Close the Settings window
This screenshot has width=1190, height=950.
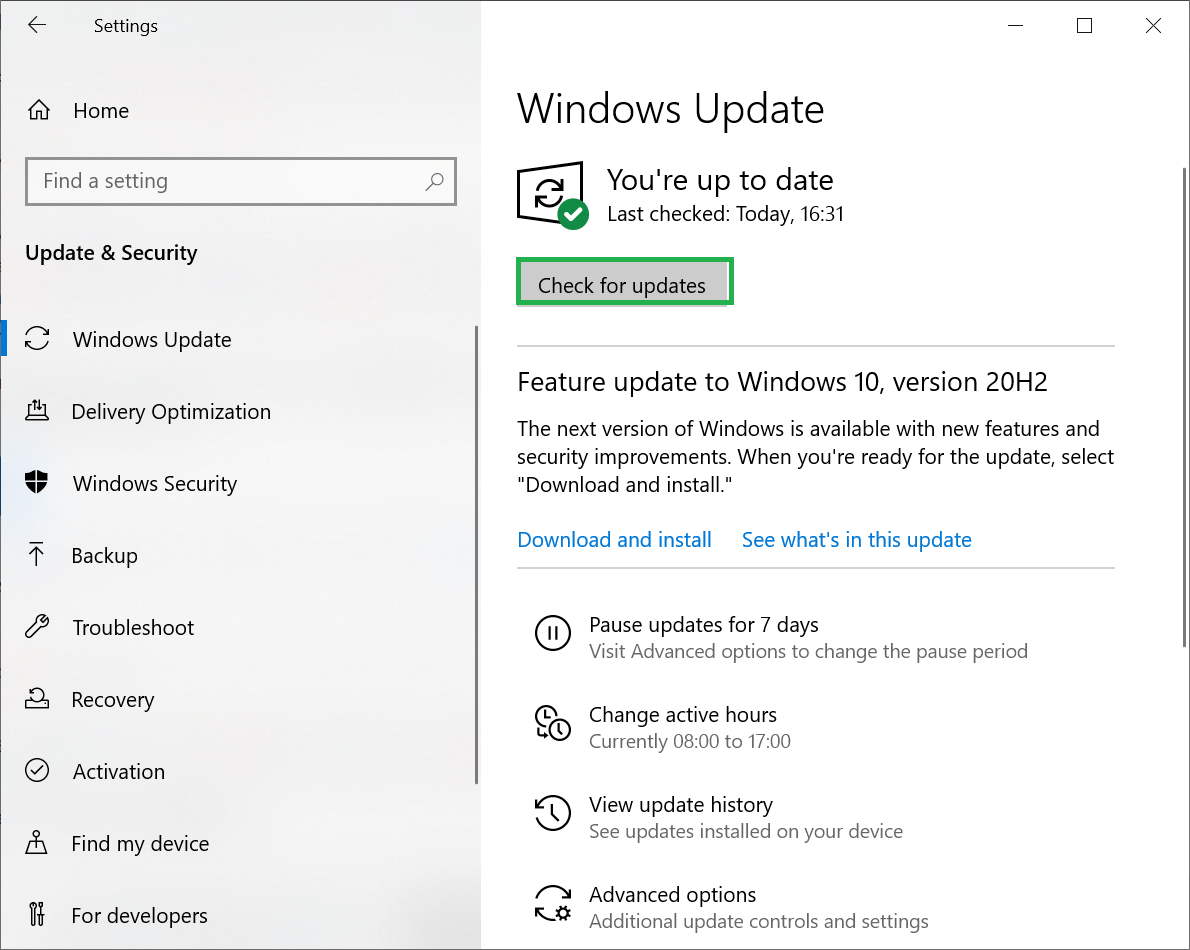click(x=1154, y=26)
